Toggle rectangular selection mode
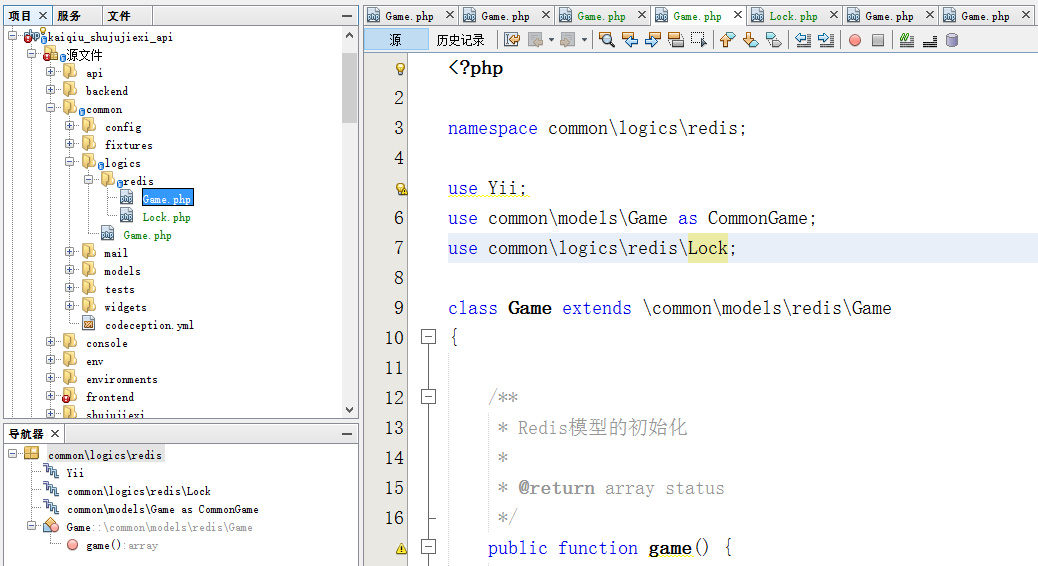 [x=698, y=40]
